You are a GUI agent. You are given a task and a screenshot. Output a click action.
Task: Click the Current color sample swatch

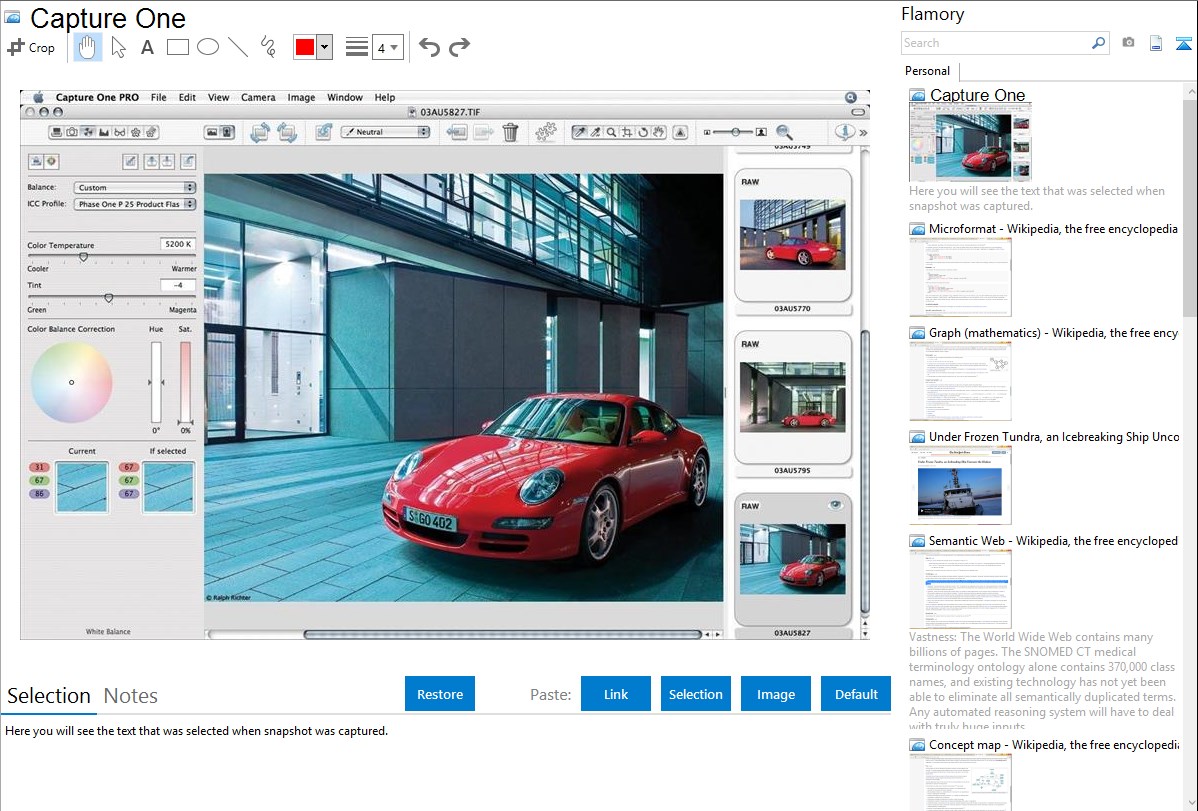(82, 487)
